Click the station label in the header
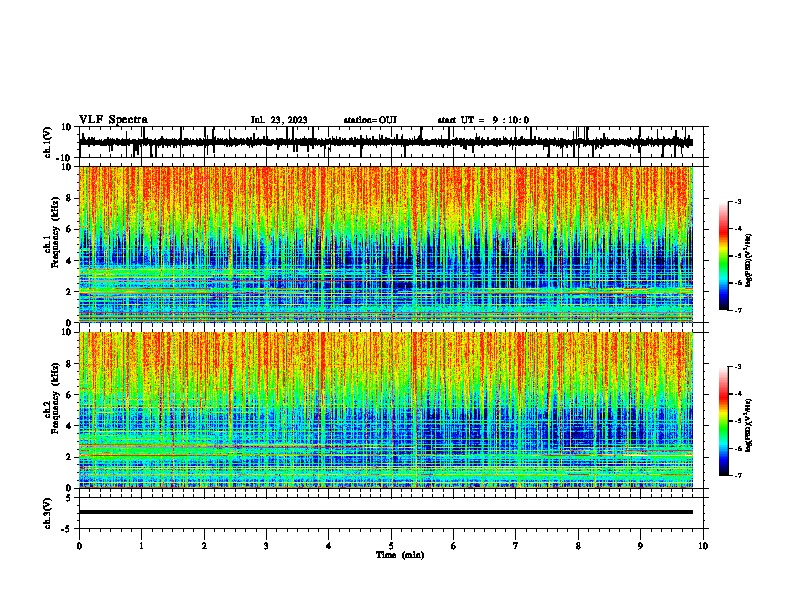 click(370, 120)
